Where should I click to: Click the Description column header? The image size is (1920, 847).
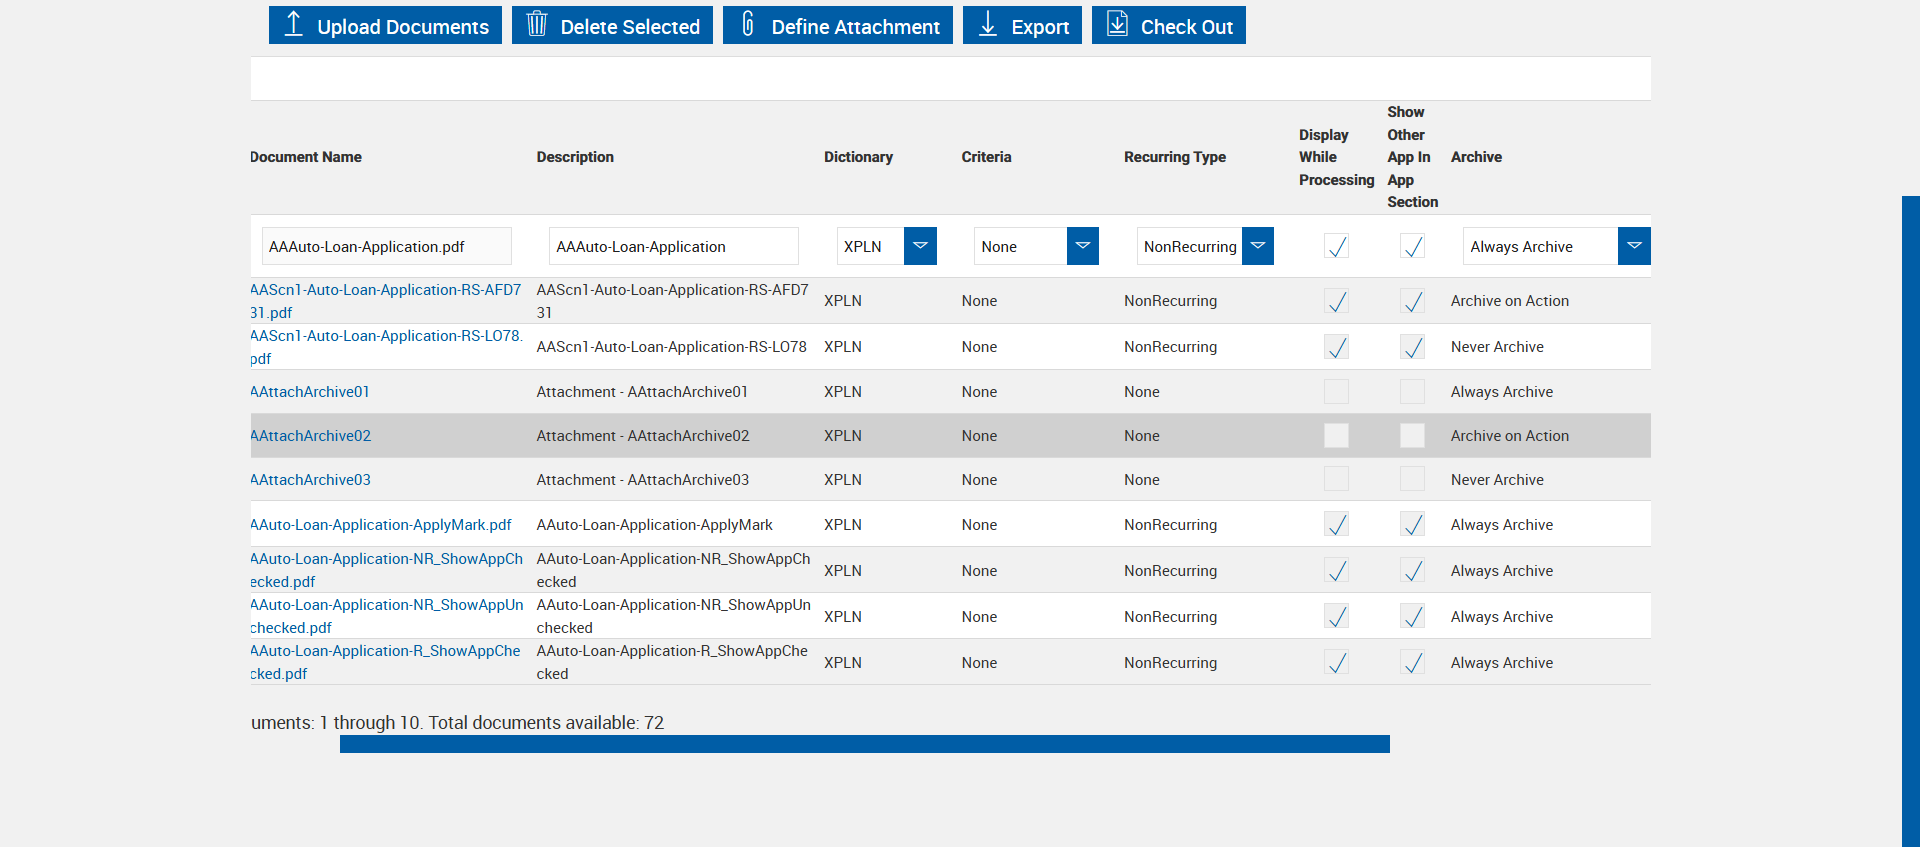(575, 157)
